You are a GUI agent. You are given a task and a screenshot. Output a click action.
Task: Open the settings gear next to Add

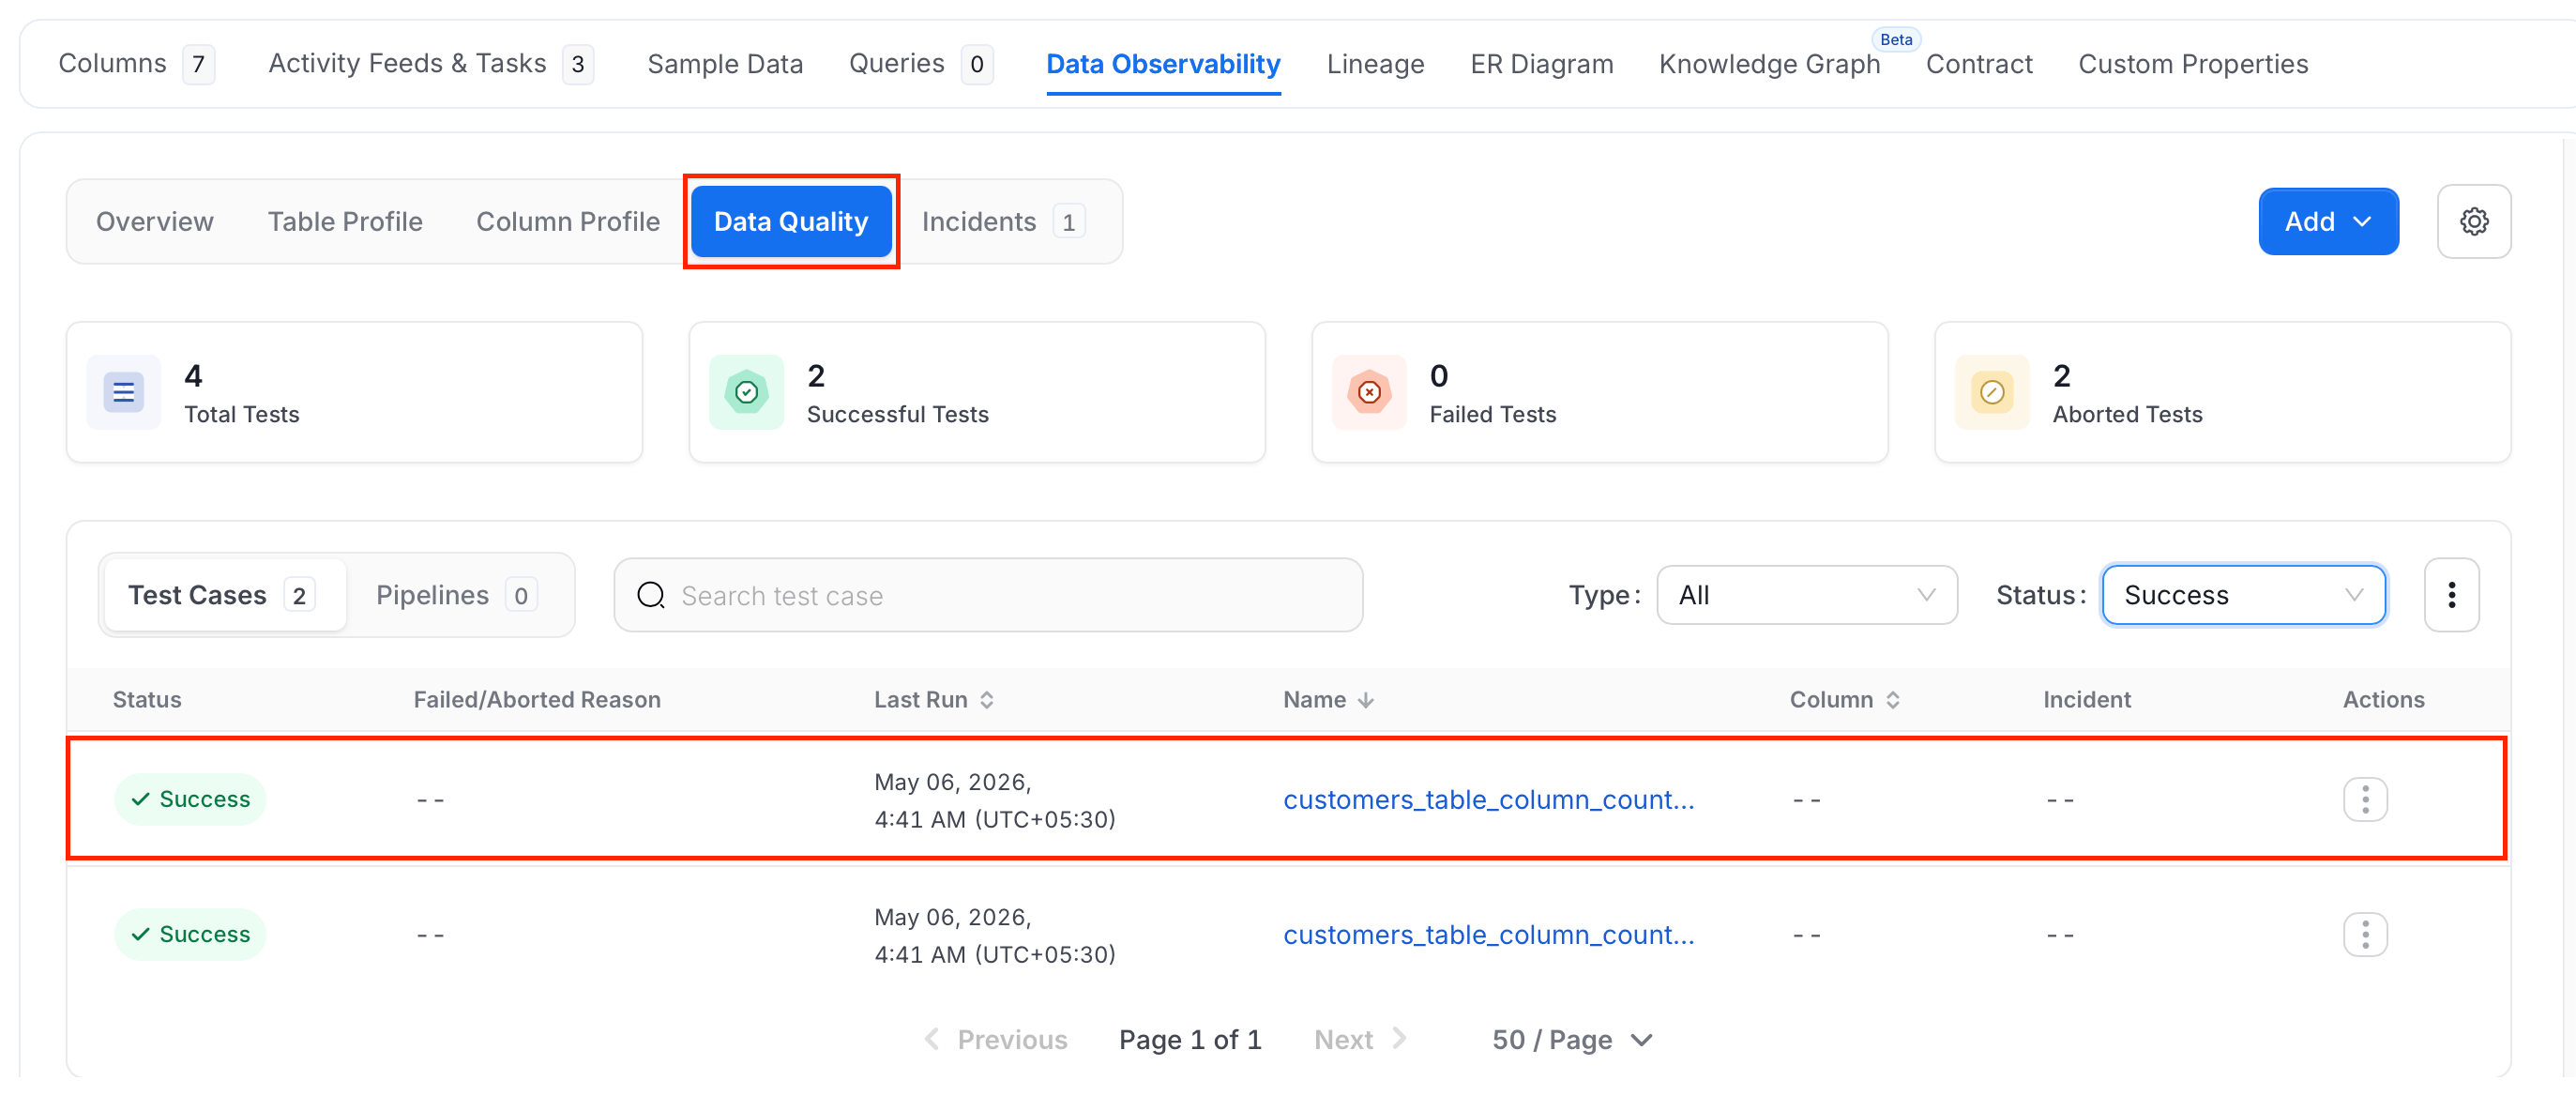tap(2473, 221)
